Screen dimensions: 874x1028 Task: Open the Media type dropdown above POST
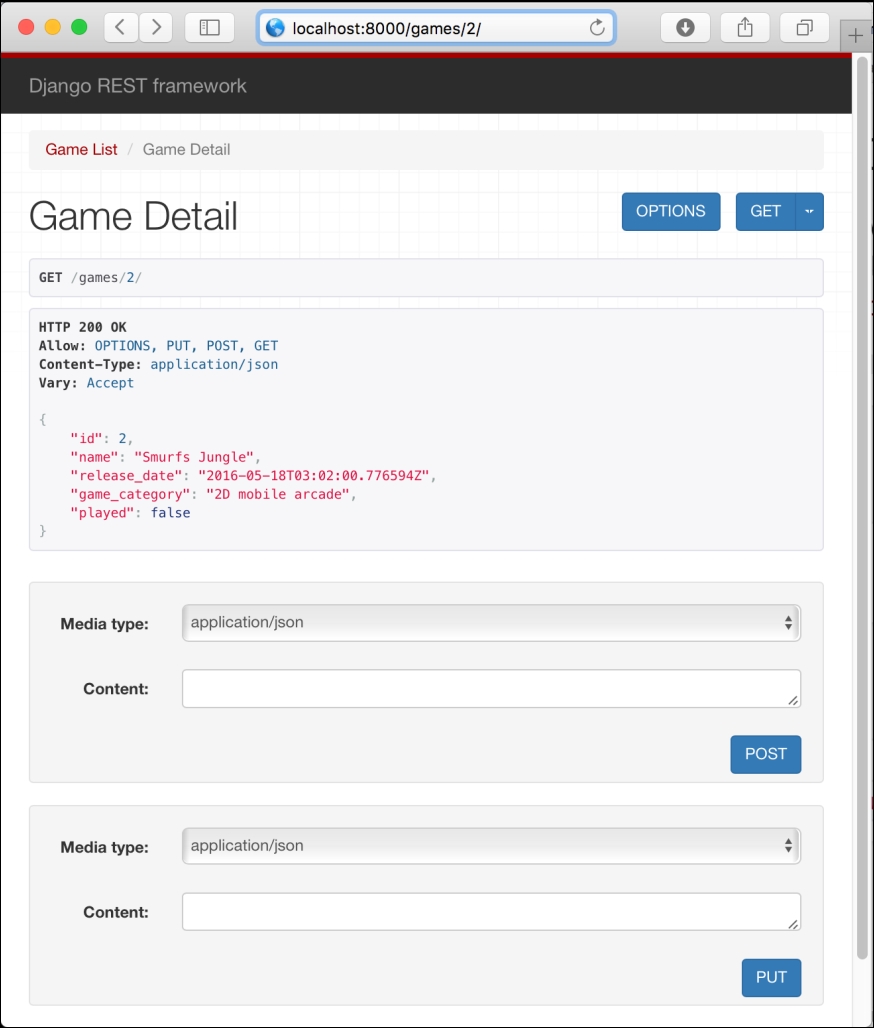coord(491,623)
